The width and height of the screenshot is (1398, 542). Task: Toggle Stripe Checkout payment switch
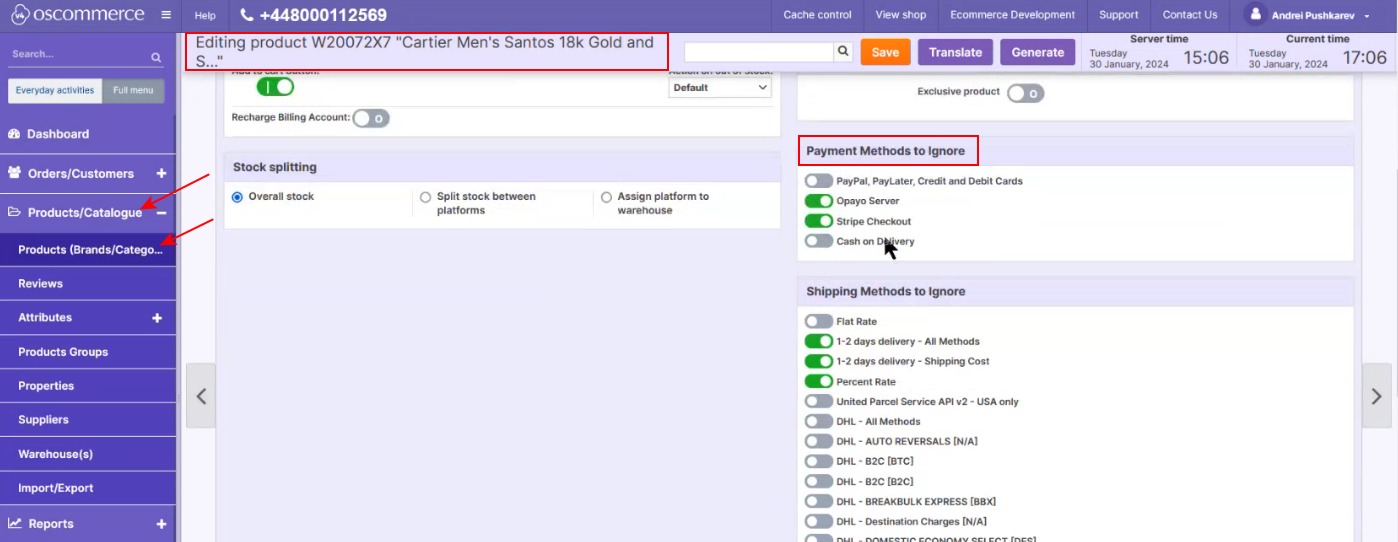point(819,221)
